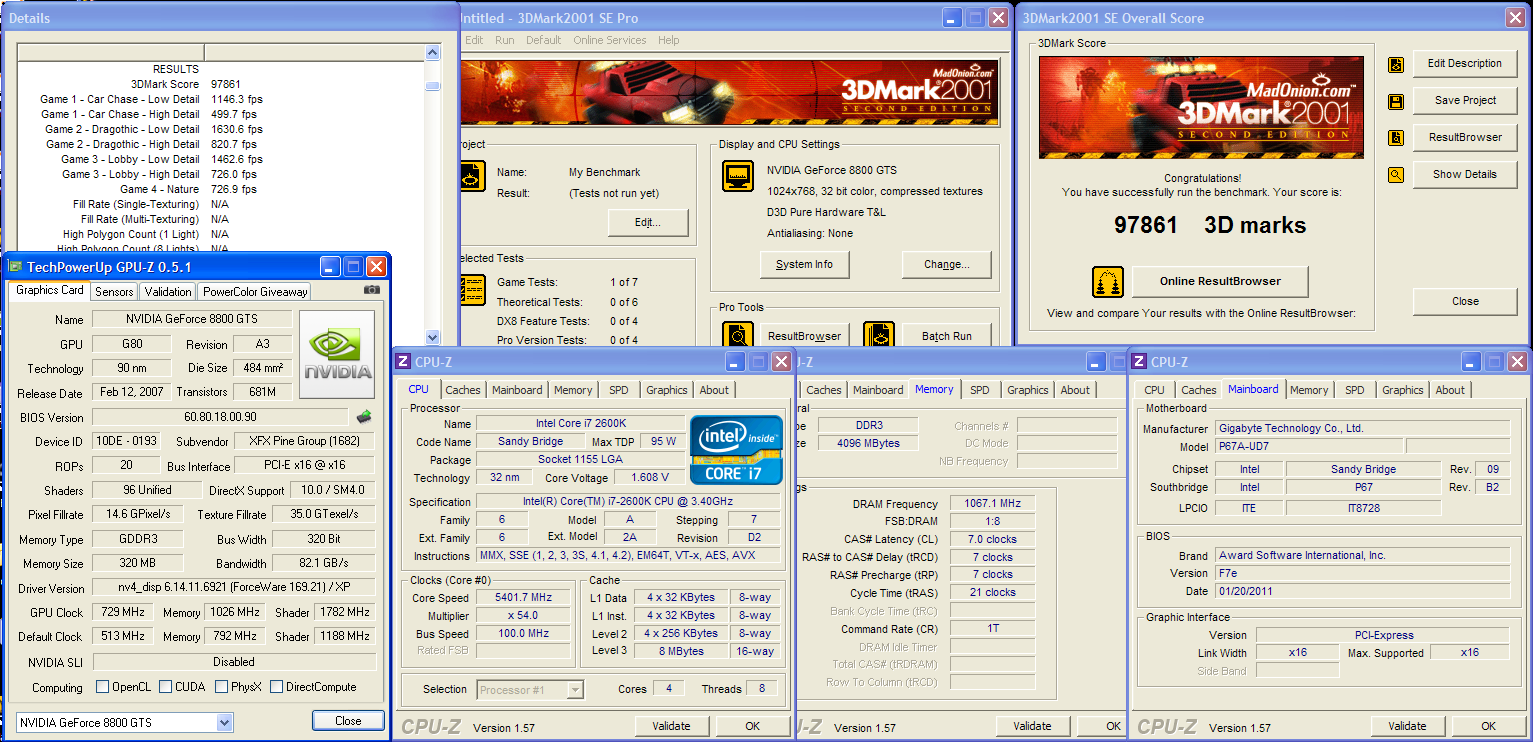Click the Intel Core i7 logo in CPU-Z
Viewport: 1533px width, 742px height.
(736, 450)
